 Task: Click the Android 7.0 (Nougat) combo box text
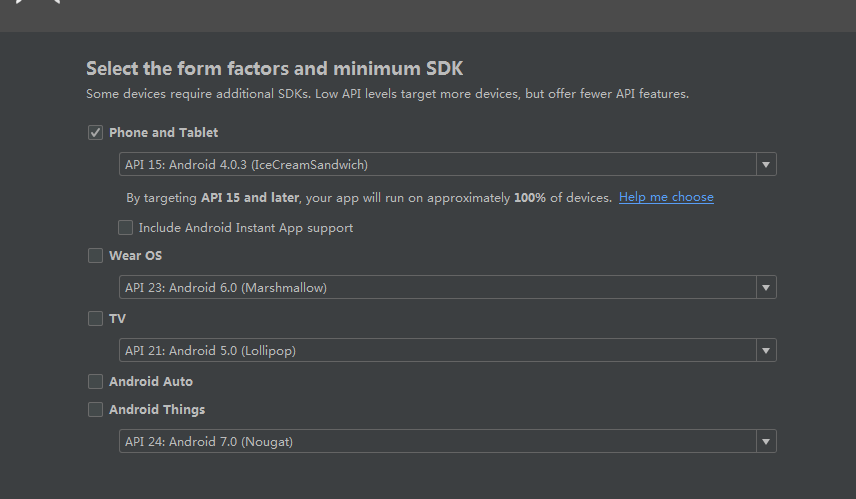coord(209,442)
